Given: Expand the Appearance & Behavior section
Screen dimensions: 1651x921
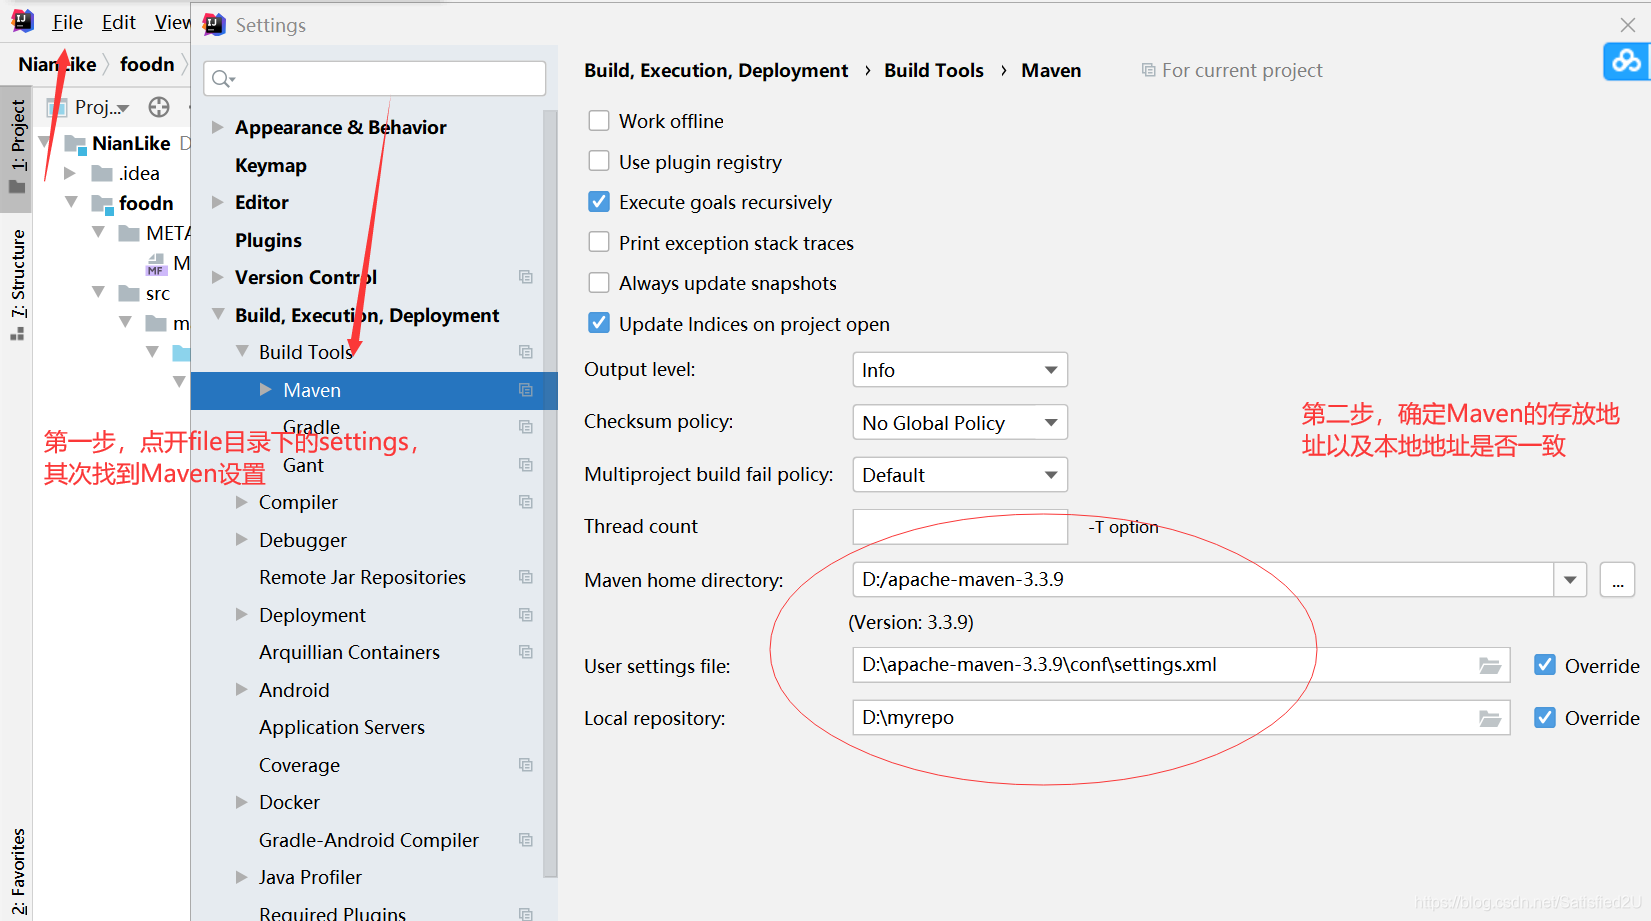Looking at the screenshot, I should click(x=218, y=127).
